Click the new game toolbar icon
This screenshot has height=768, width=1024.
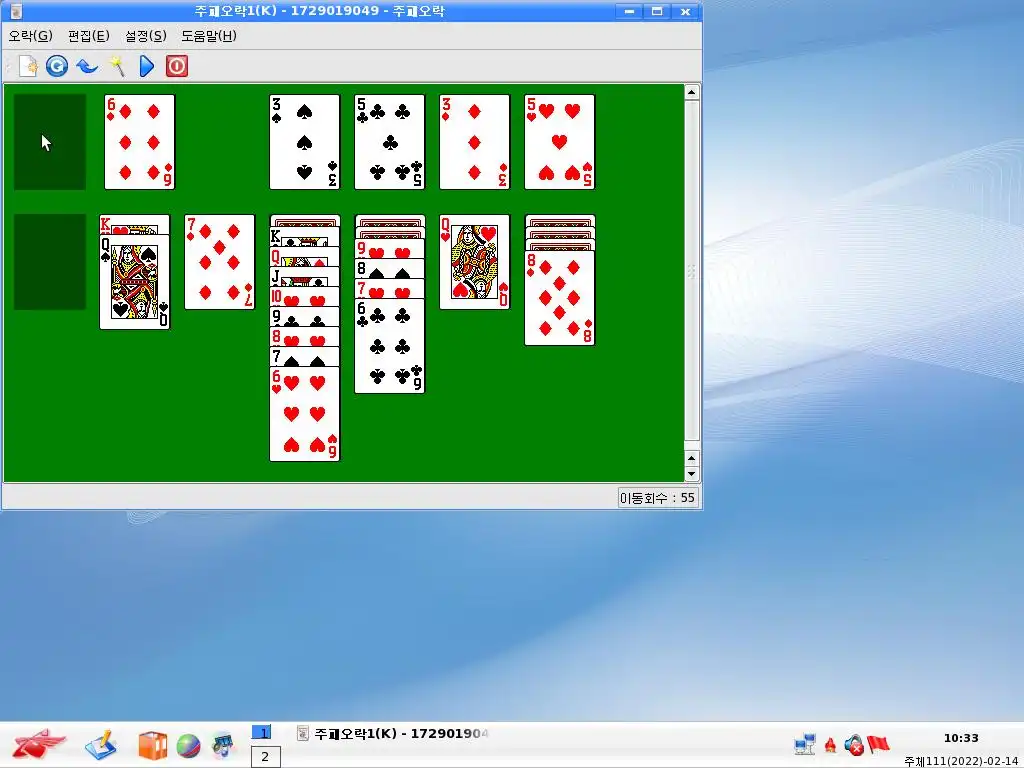tap(28, 66)
